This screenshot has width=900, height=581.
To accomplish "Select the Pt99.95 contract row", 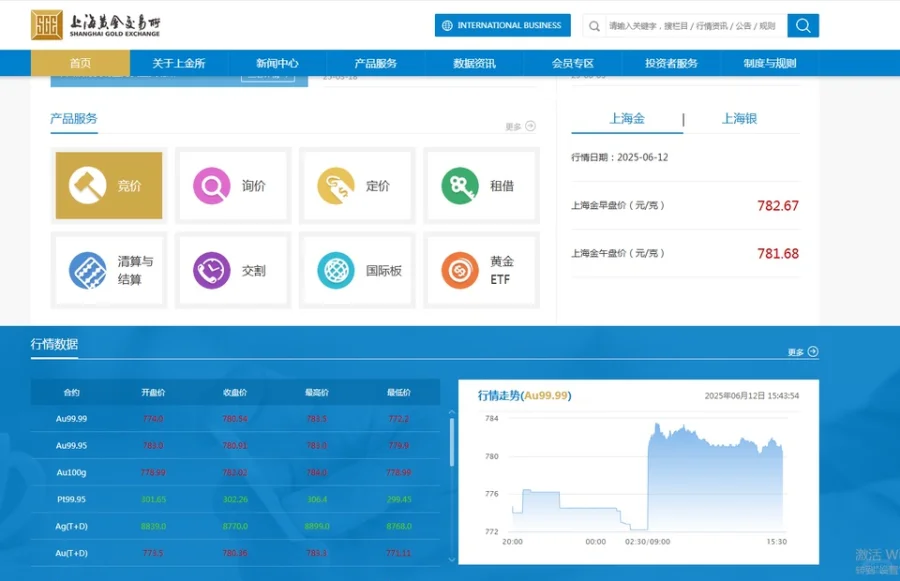I will pyautogui.click(x=235, y=499).
